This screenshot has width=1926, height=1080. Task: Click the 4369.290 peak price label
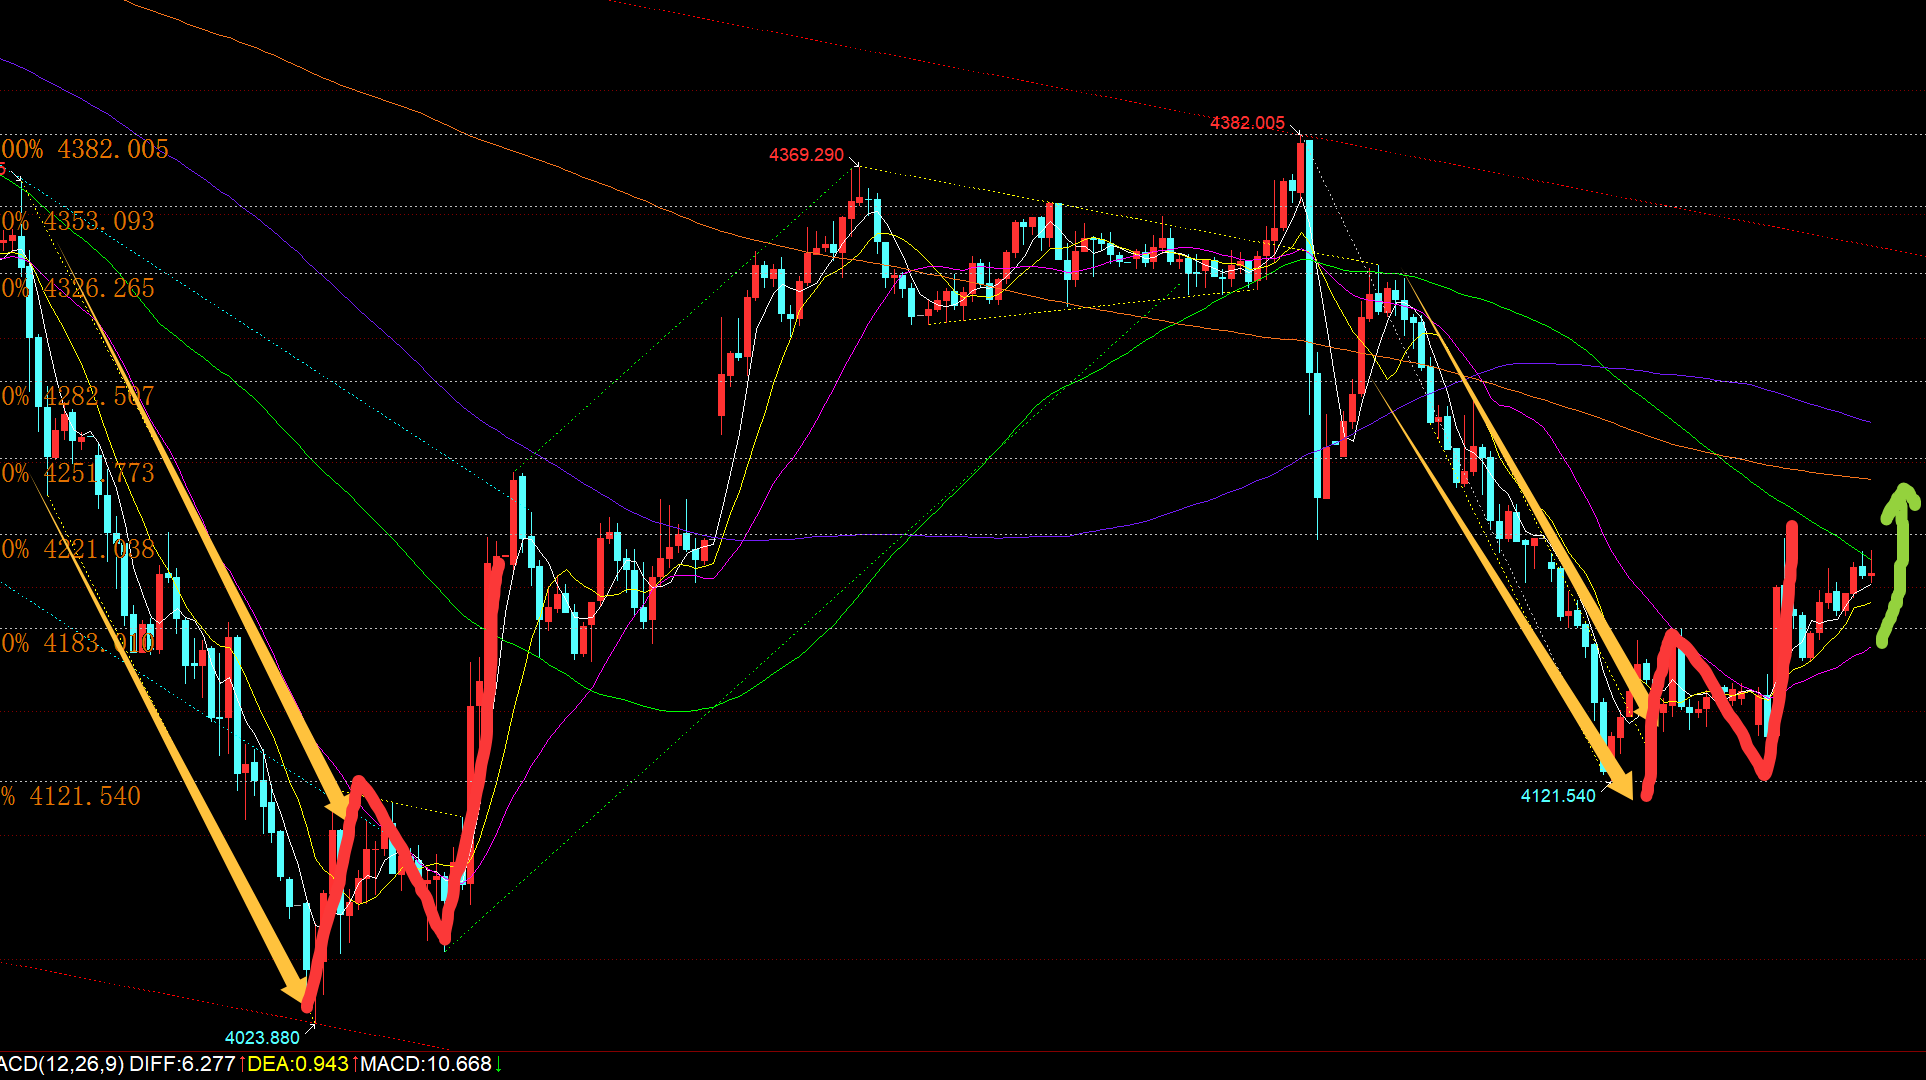coord(806,155)
